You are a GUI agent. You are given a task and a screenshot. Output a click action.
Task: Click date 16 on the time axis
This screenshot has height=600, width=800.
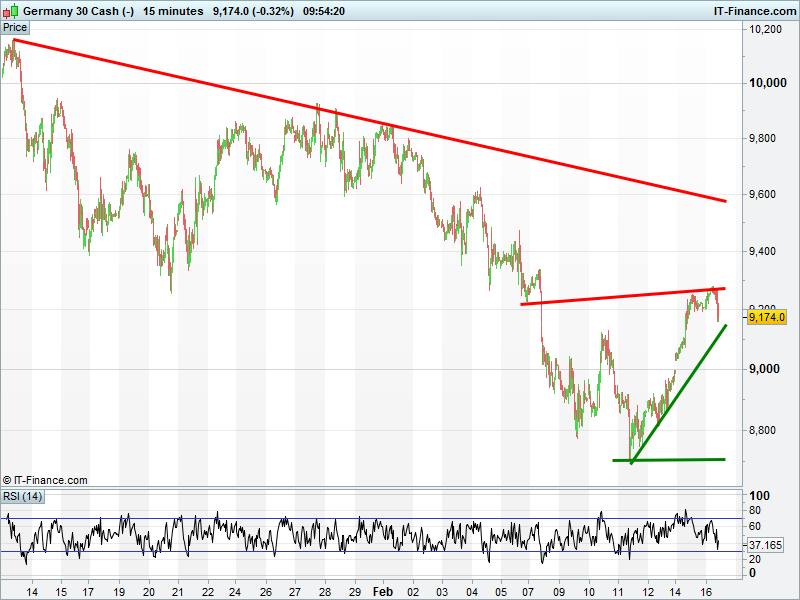706,592
